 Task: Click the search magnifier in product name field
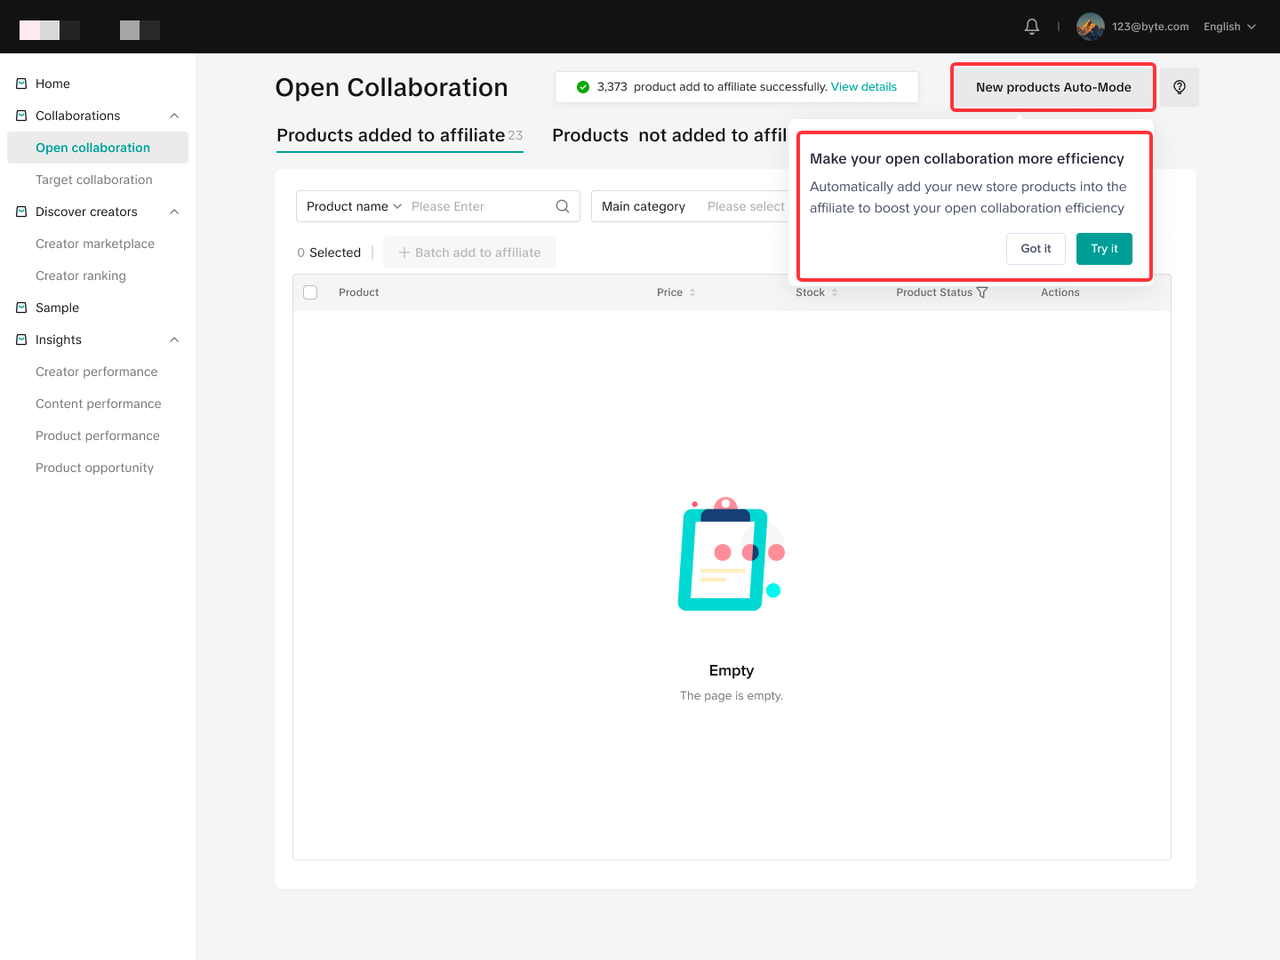click(x=562, y=206)
